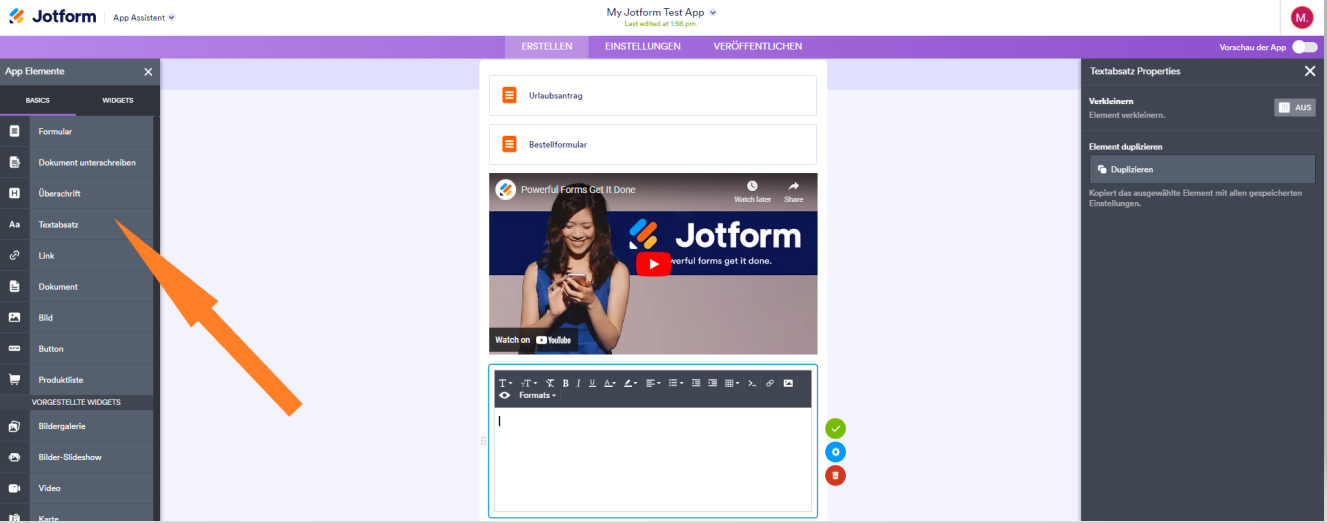This screenshot has width=1327, height=523.
Task: Open the EINSTELLUNGEN tab
Action: tap(643, 47)
